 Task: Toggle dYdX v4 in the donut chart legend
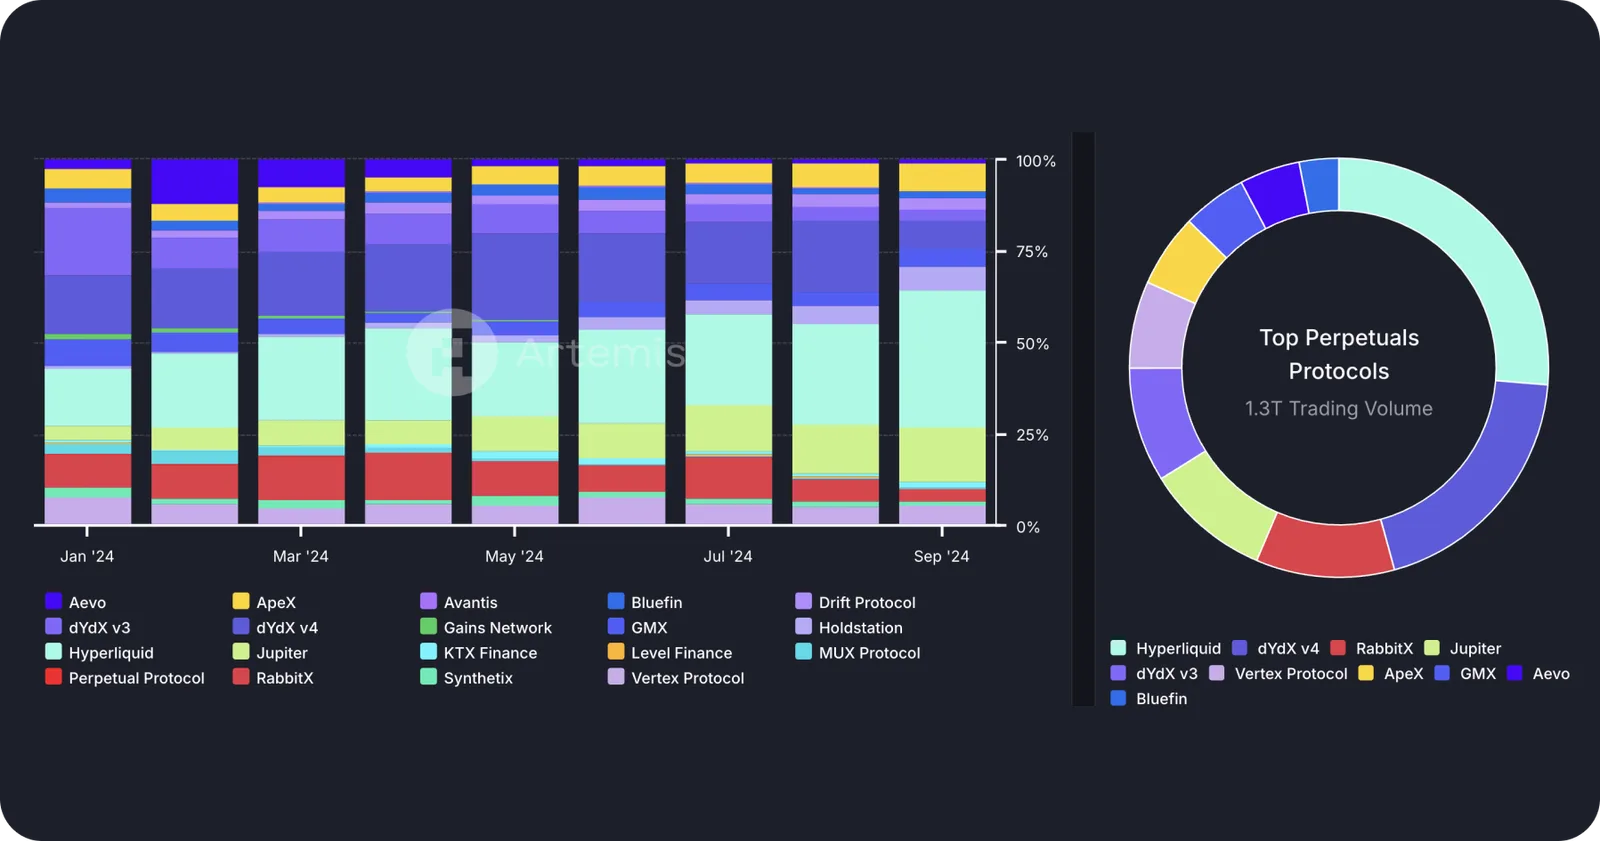pyautogui.click(x=1276, y=648)
